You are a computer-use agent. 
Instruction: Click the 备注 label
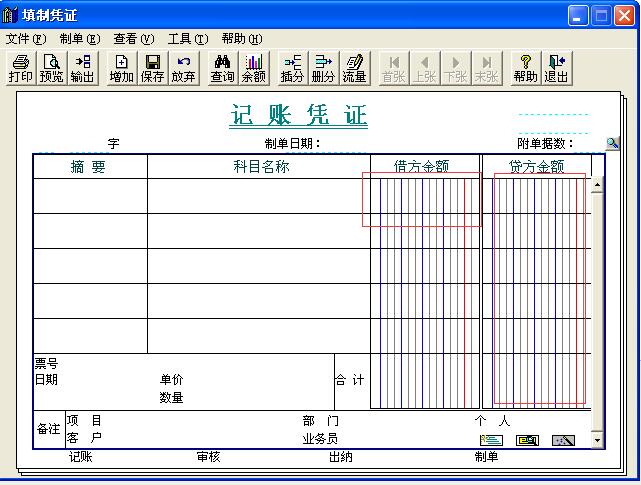point(49,429)
